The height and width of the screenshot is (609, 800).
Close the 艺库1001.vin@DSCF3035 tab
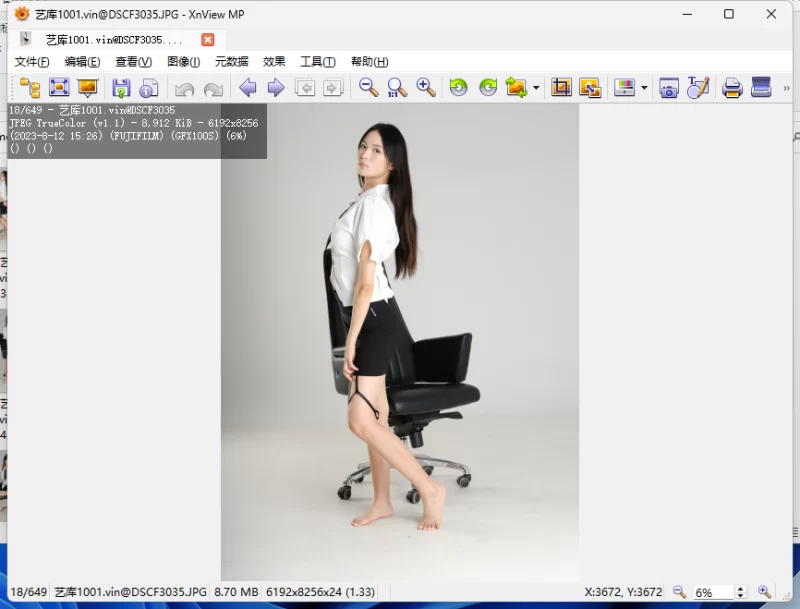pos(207,40)
